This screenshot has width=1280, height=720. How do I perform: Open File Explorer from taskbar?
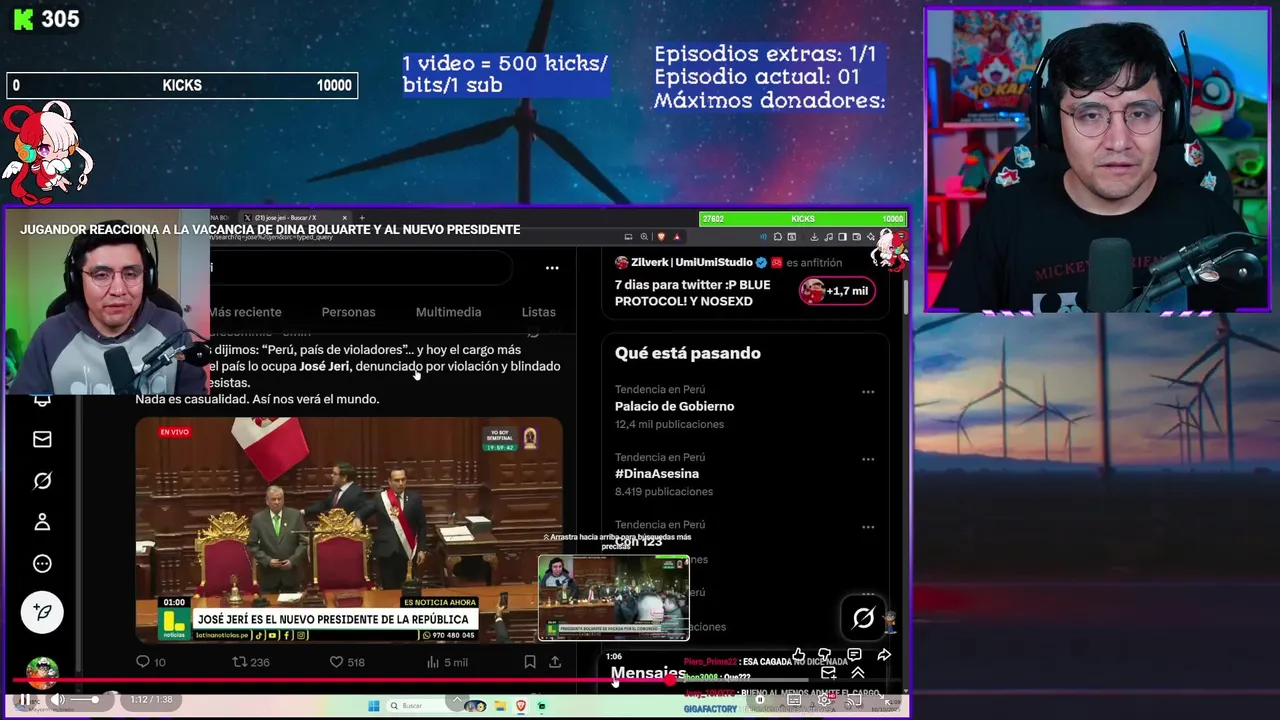(x=500, y=706)
